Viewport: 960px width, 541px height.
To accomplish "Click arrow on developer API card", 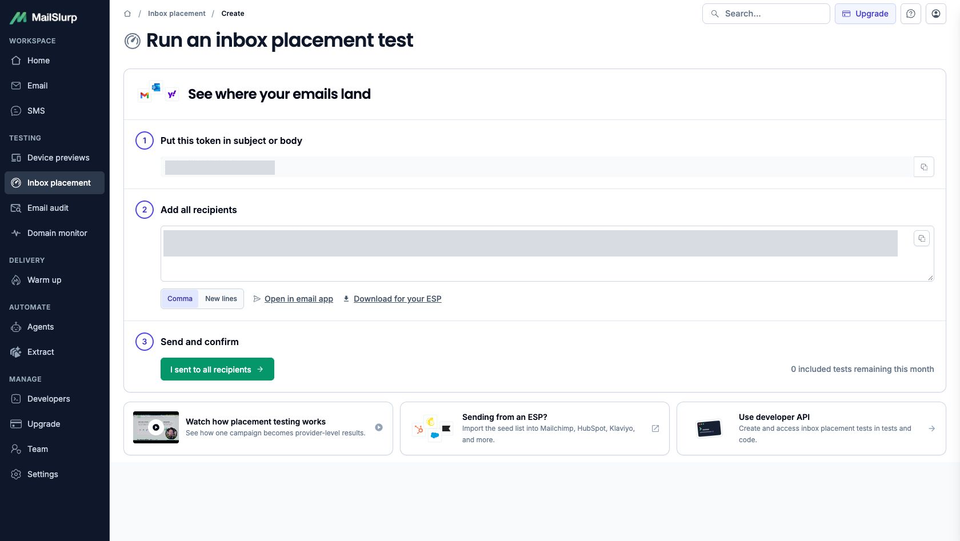I will coord(932,428).
